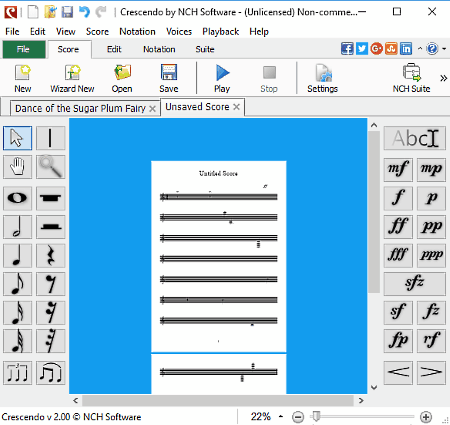450x425 pixels.
Task: Switch to Dance of the Sugar Plum Fairy tab
Action: point(80,108)
